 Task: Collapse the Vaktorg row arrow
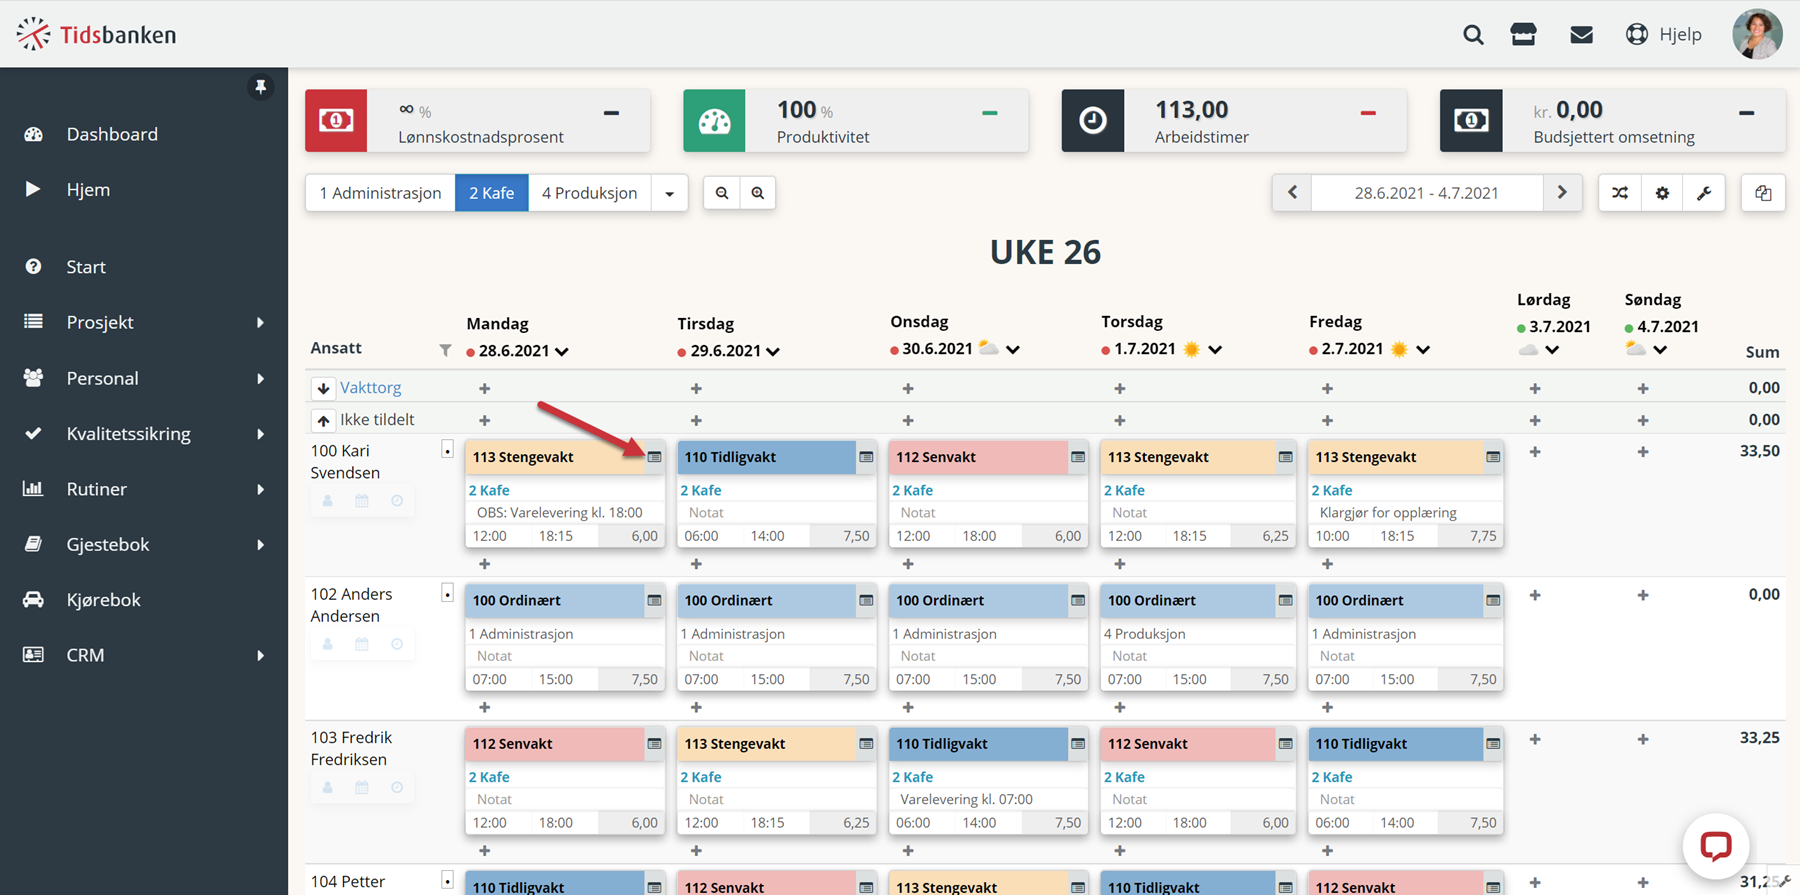(x=323, y=388)
